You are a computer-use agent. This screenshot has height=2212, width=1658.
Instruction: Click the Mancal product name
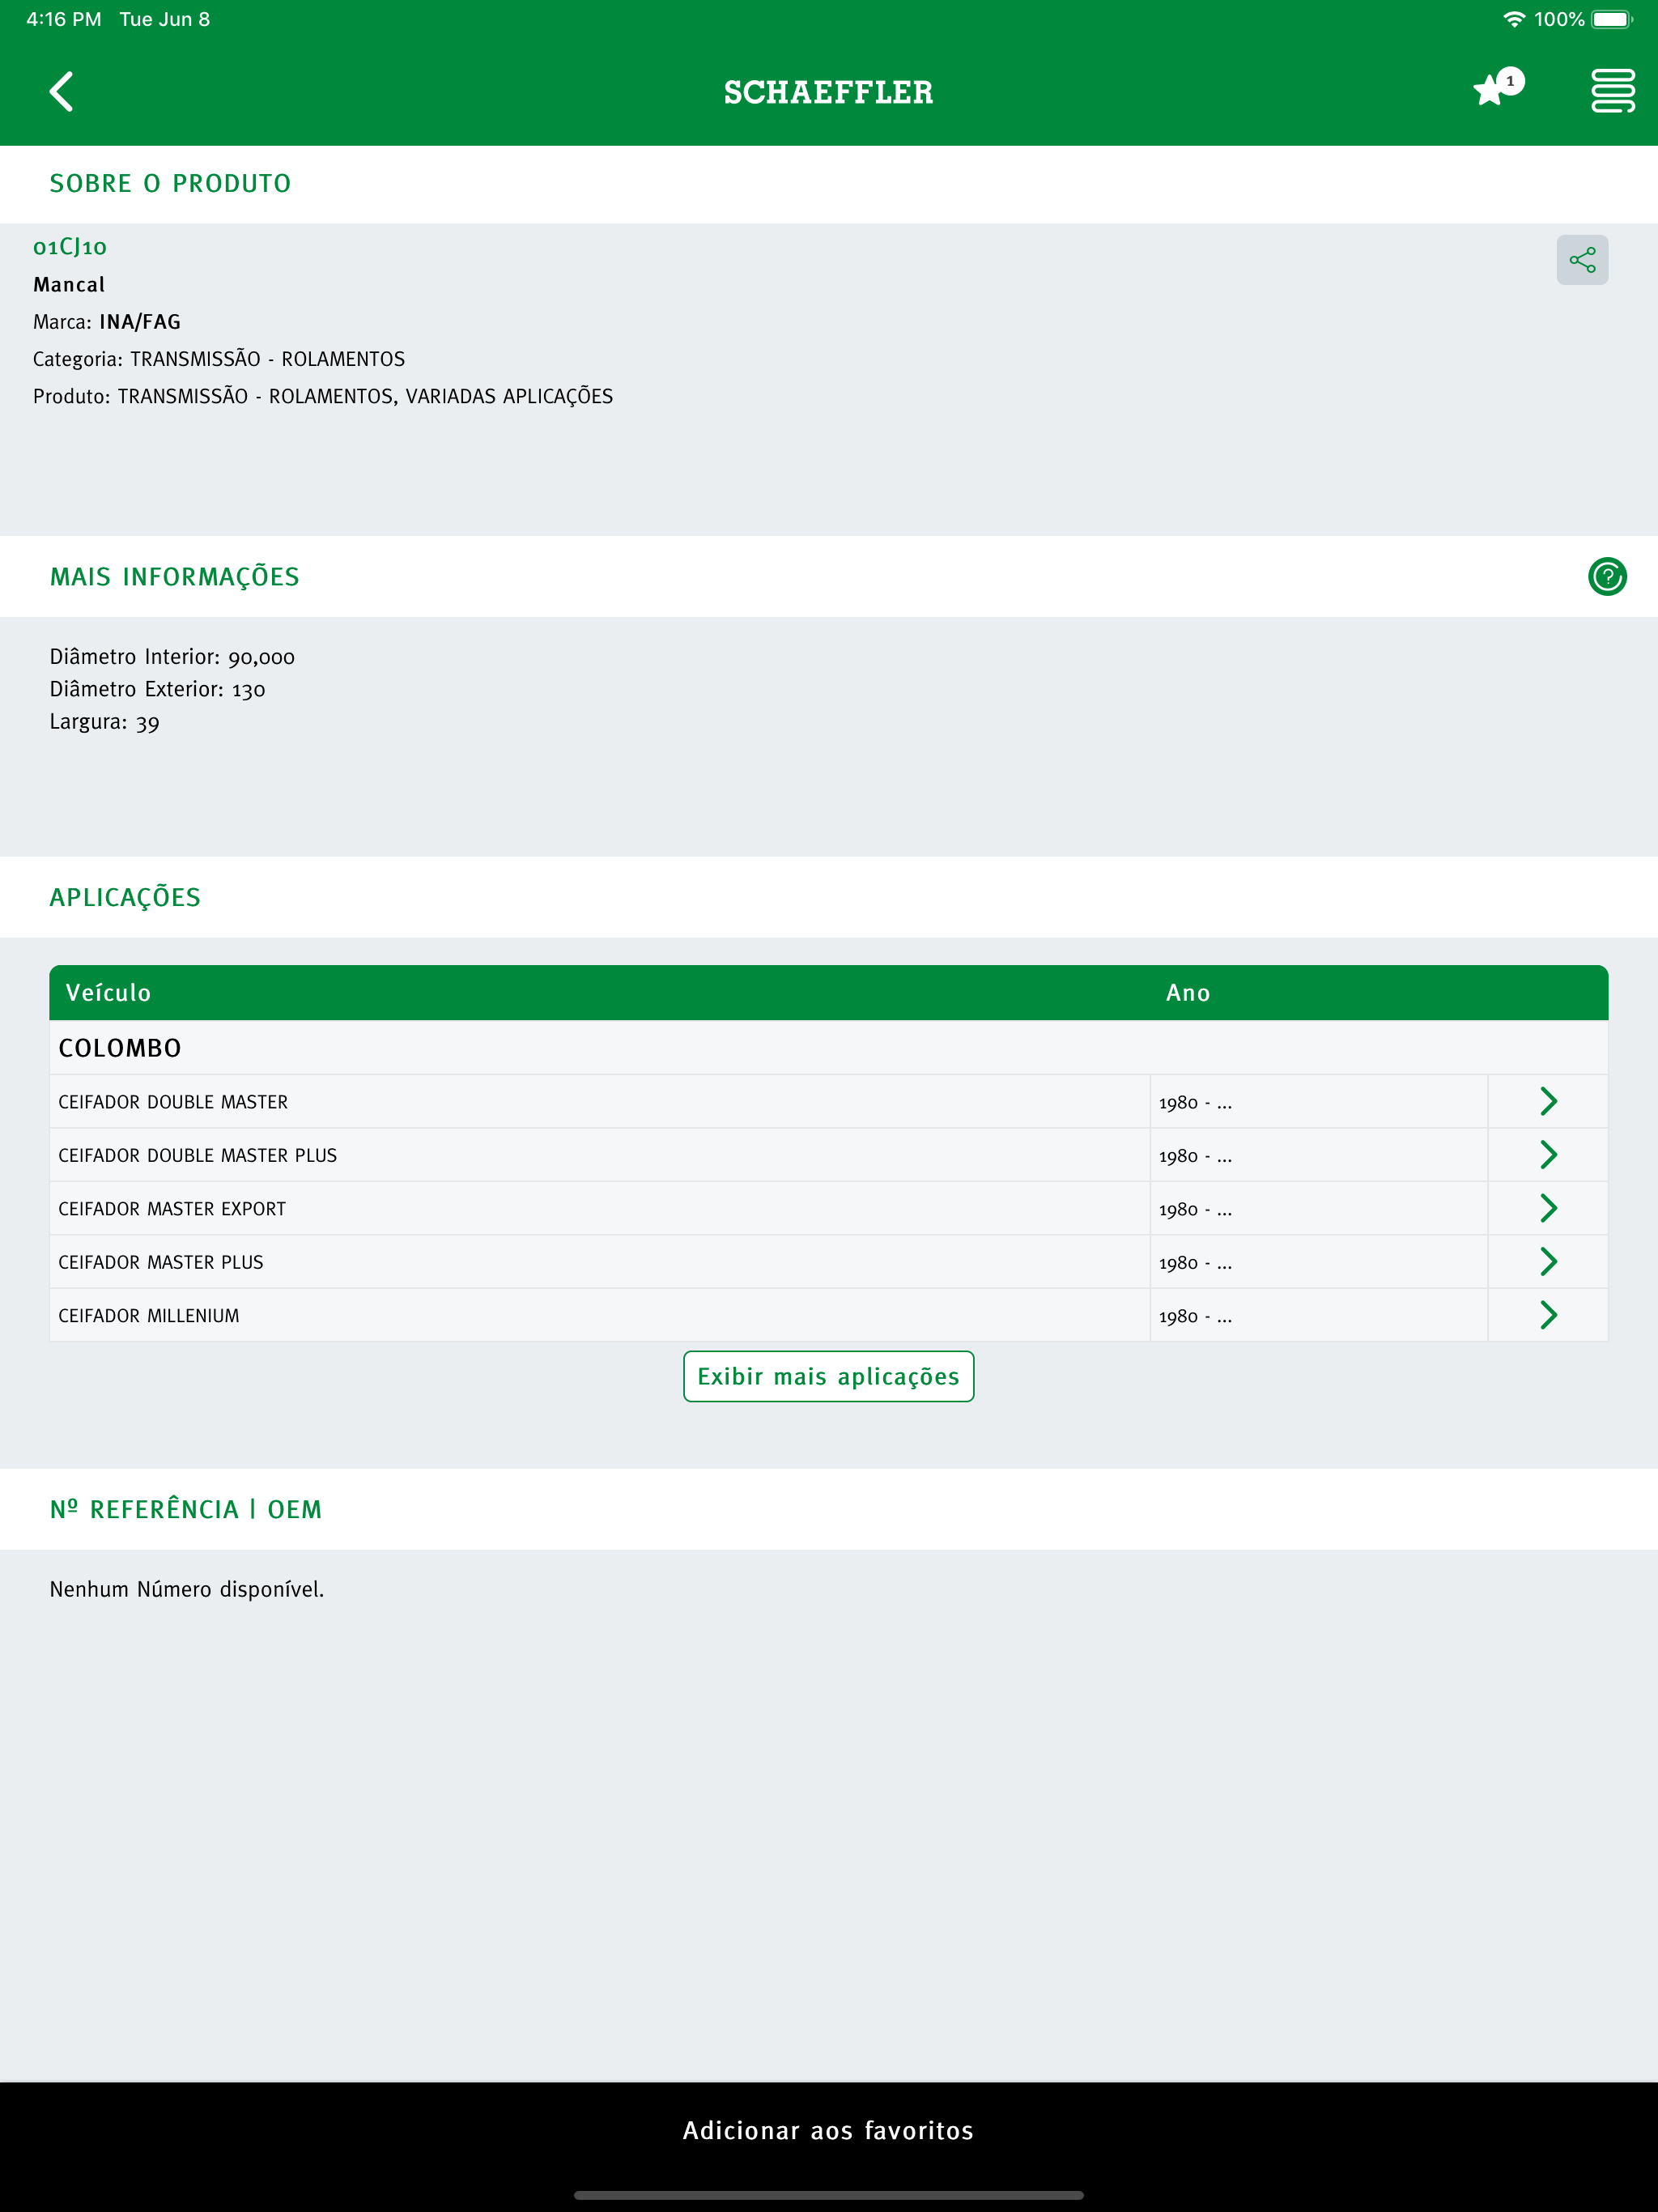[69, 285]
